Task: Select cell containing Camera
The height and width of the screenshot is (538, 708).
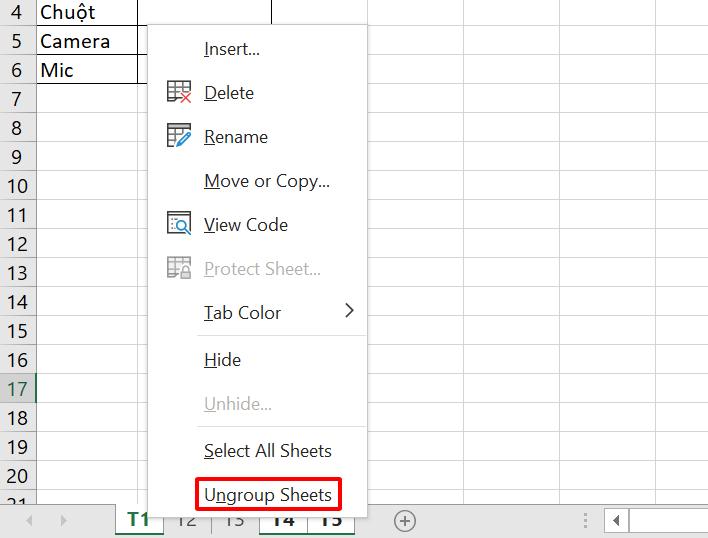Action: click(87, 40)
